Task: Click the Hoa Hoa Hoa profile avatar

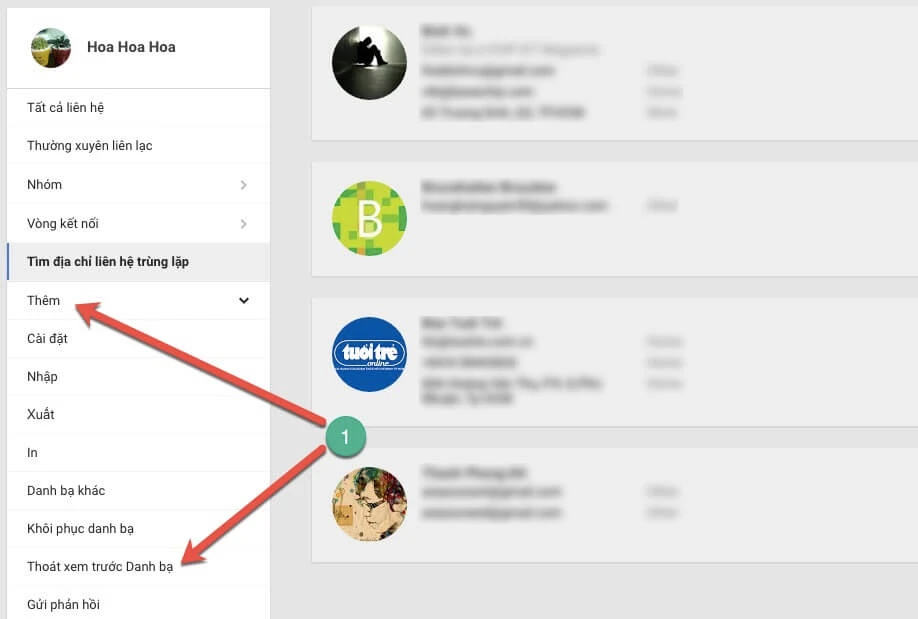Action: 51,47
